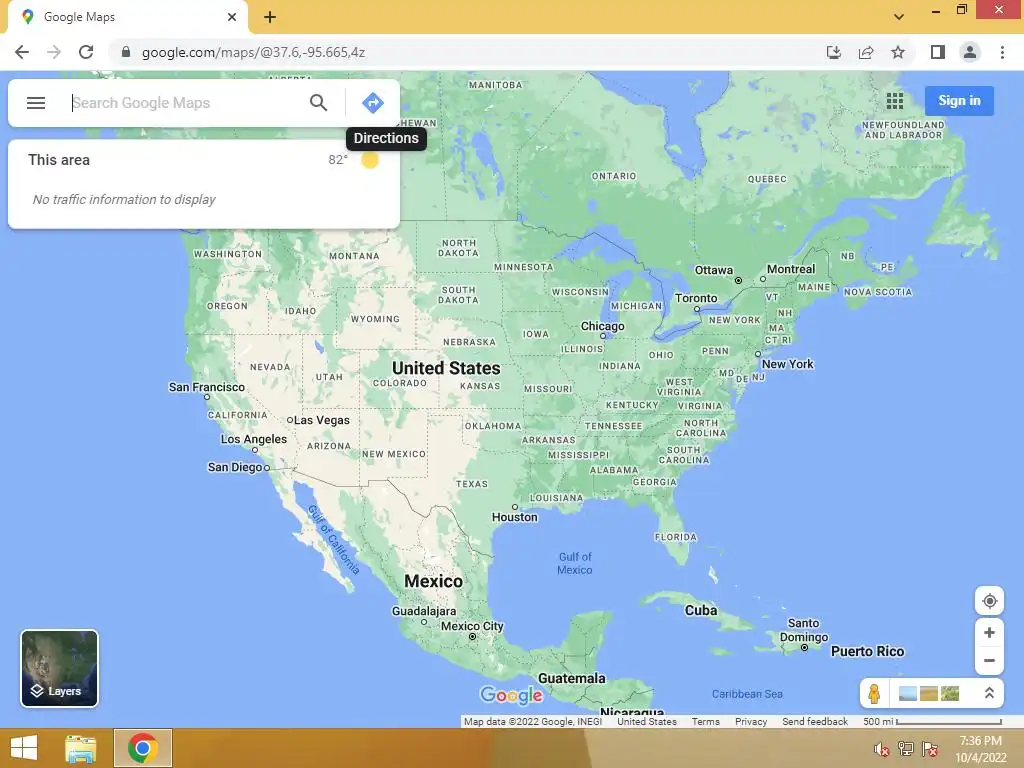Click the sunny weather icon
1024x768 pixels.
(370, 160)
